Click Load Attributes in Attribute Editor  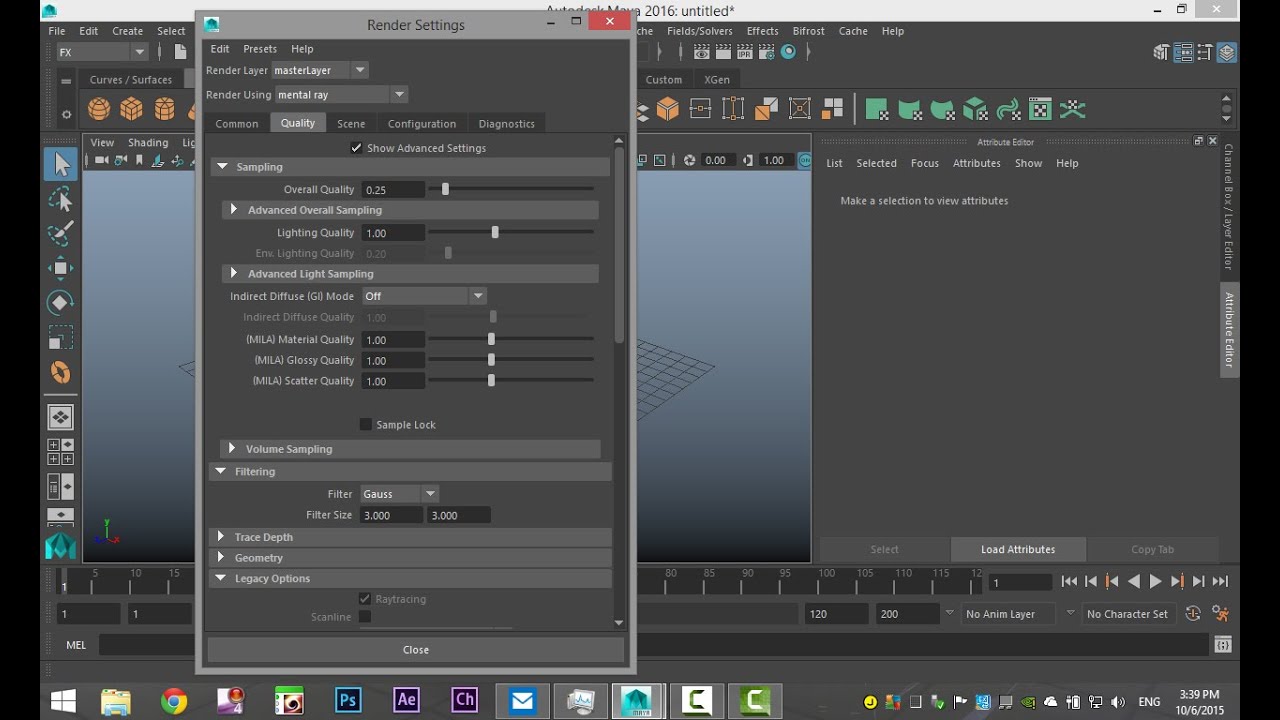[x=1018, y=549]
